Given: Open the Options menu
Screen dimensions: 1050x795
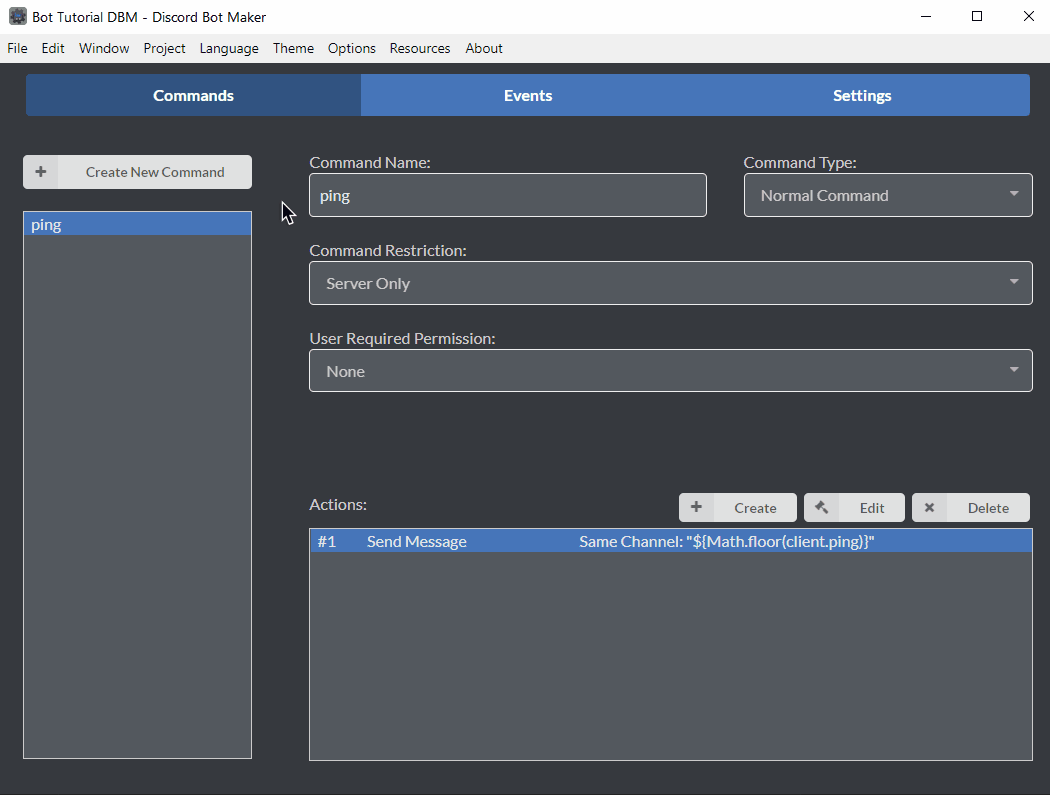Looking at the screenshot, I should coord(352,48).
